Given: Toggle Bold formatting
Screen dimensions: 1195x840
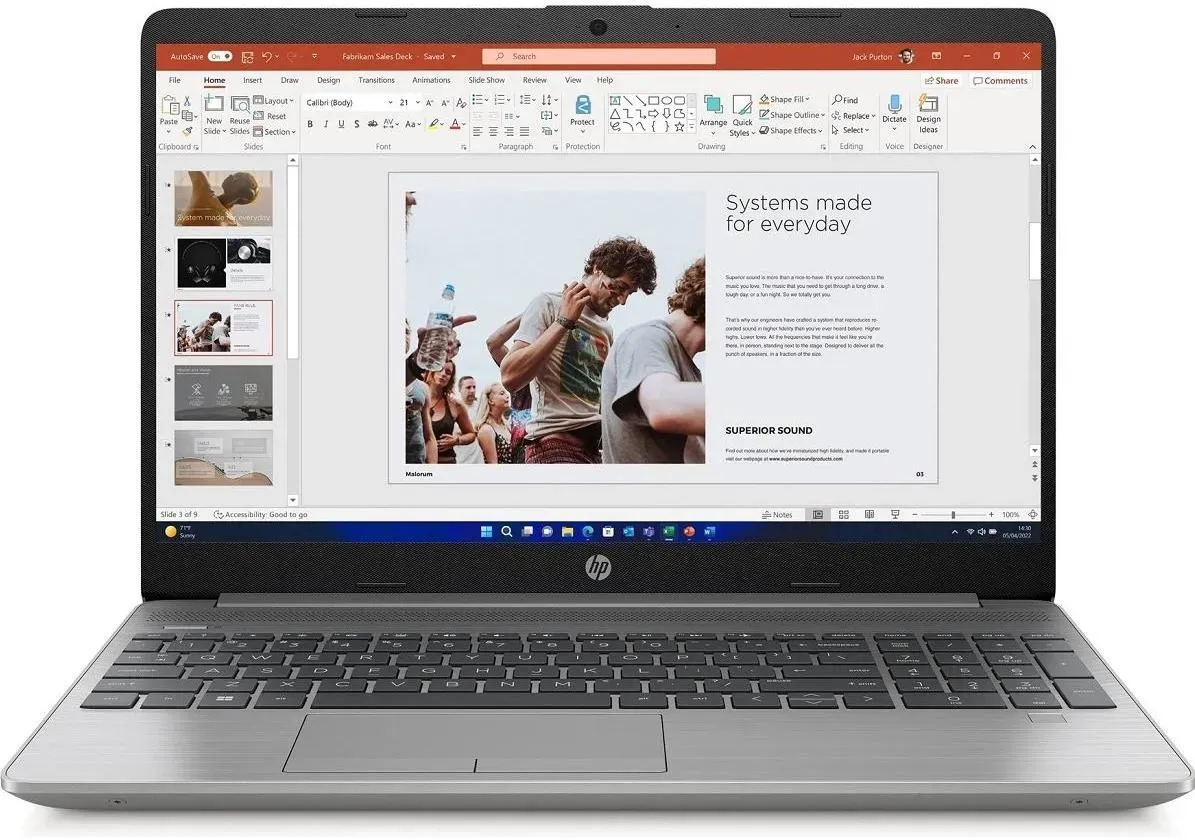Looking at the screenshot, I should pos(310,124).
